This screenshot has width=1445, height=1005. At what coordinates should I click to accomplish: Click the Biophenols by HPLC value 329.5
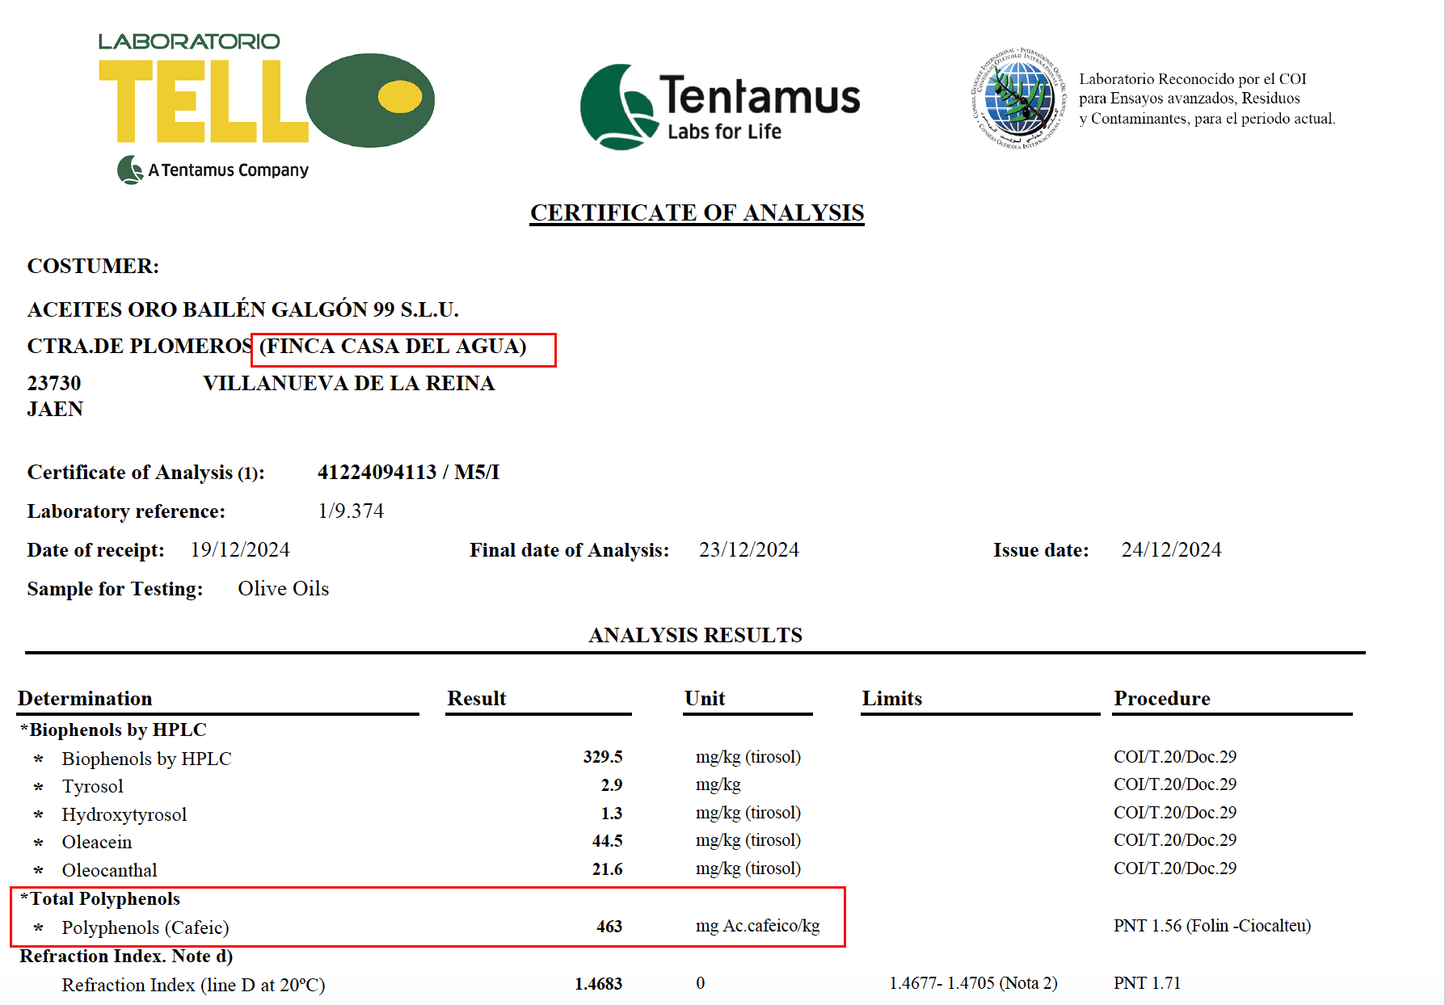[x=603, y=757]
